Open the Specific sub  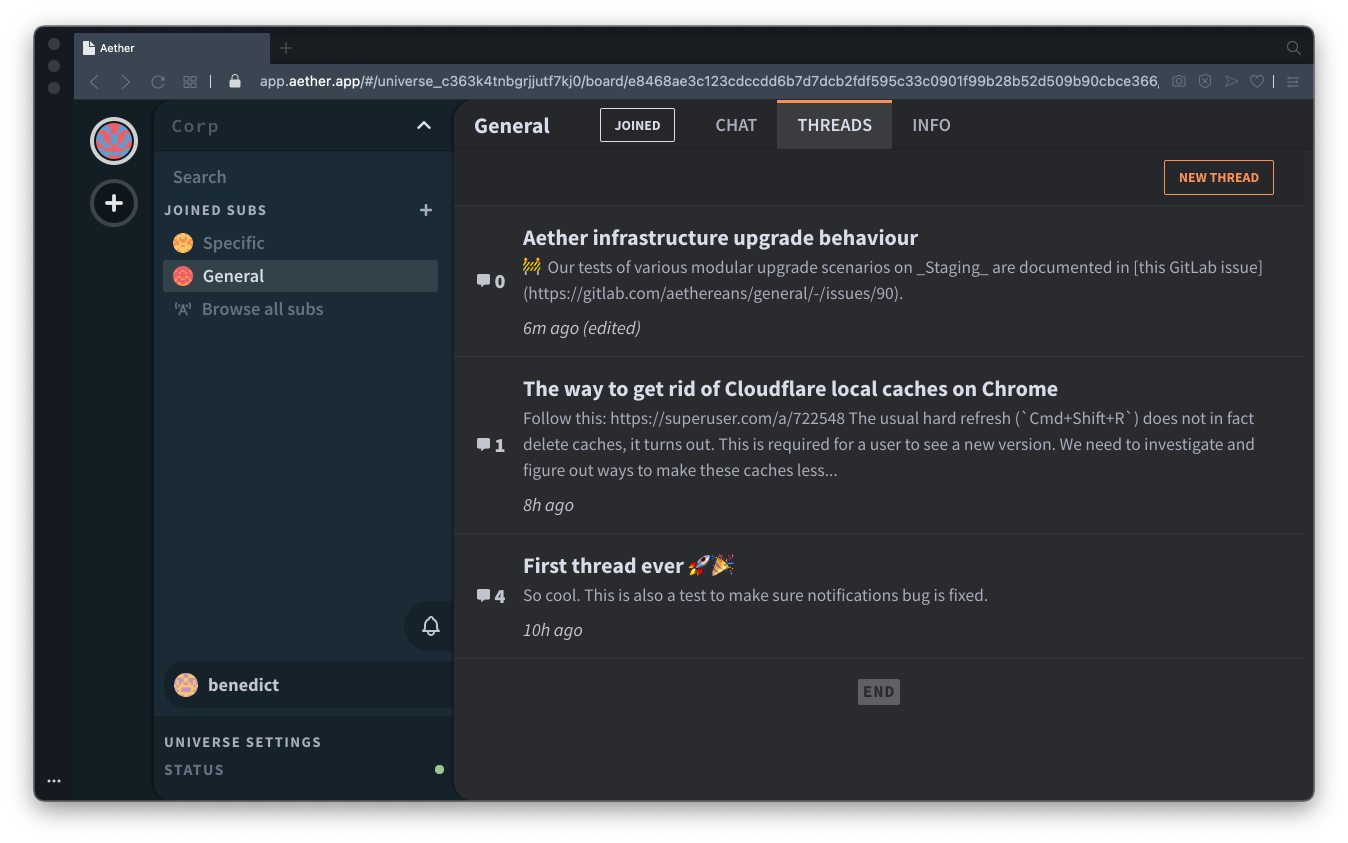(x=300, y=243)
